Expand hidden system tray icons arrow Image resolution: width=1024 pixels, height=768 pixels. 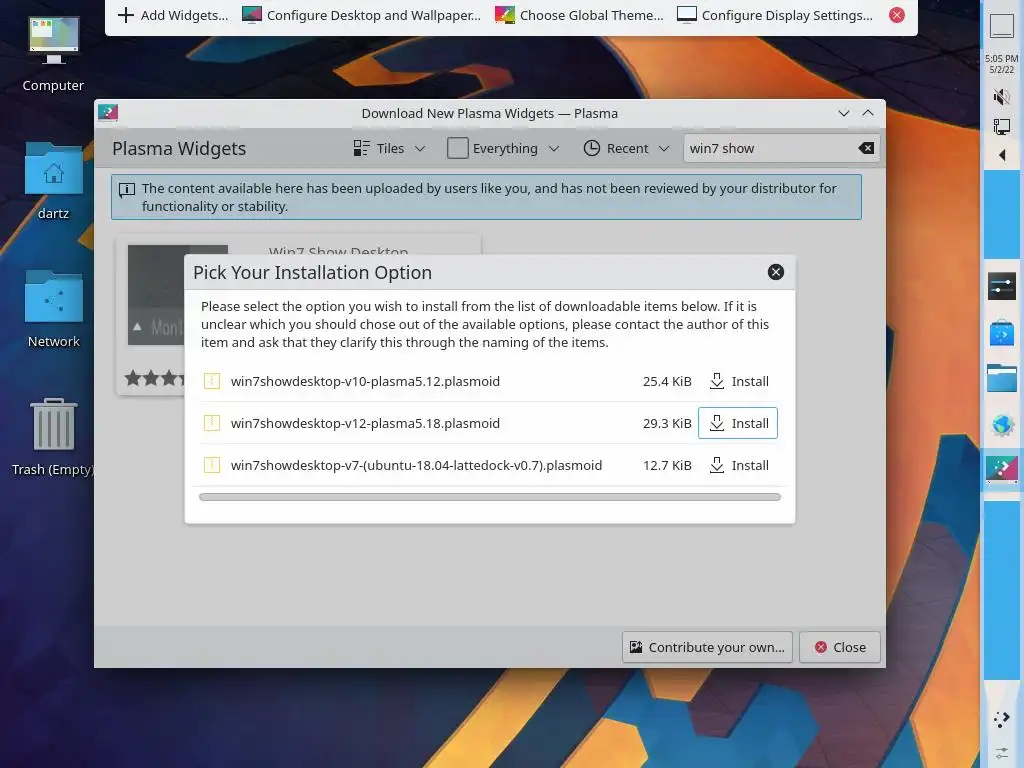click(x=1001, y=155)
